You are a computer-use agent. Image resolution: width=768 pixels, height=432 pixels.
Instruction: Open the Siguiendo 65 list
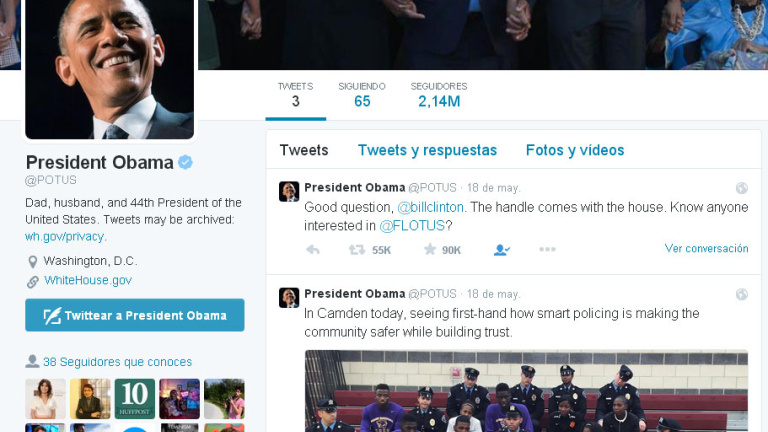(362, 96)
